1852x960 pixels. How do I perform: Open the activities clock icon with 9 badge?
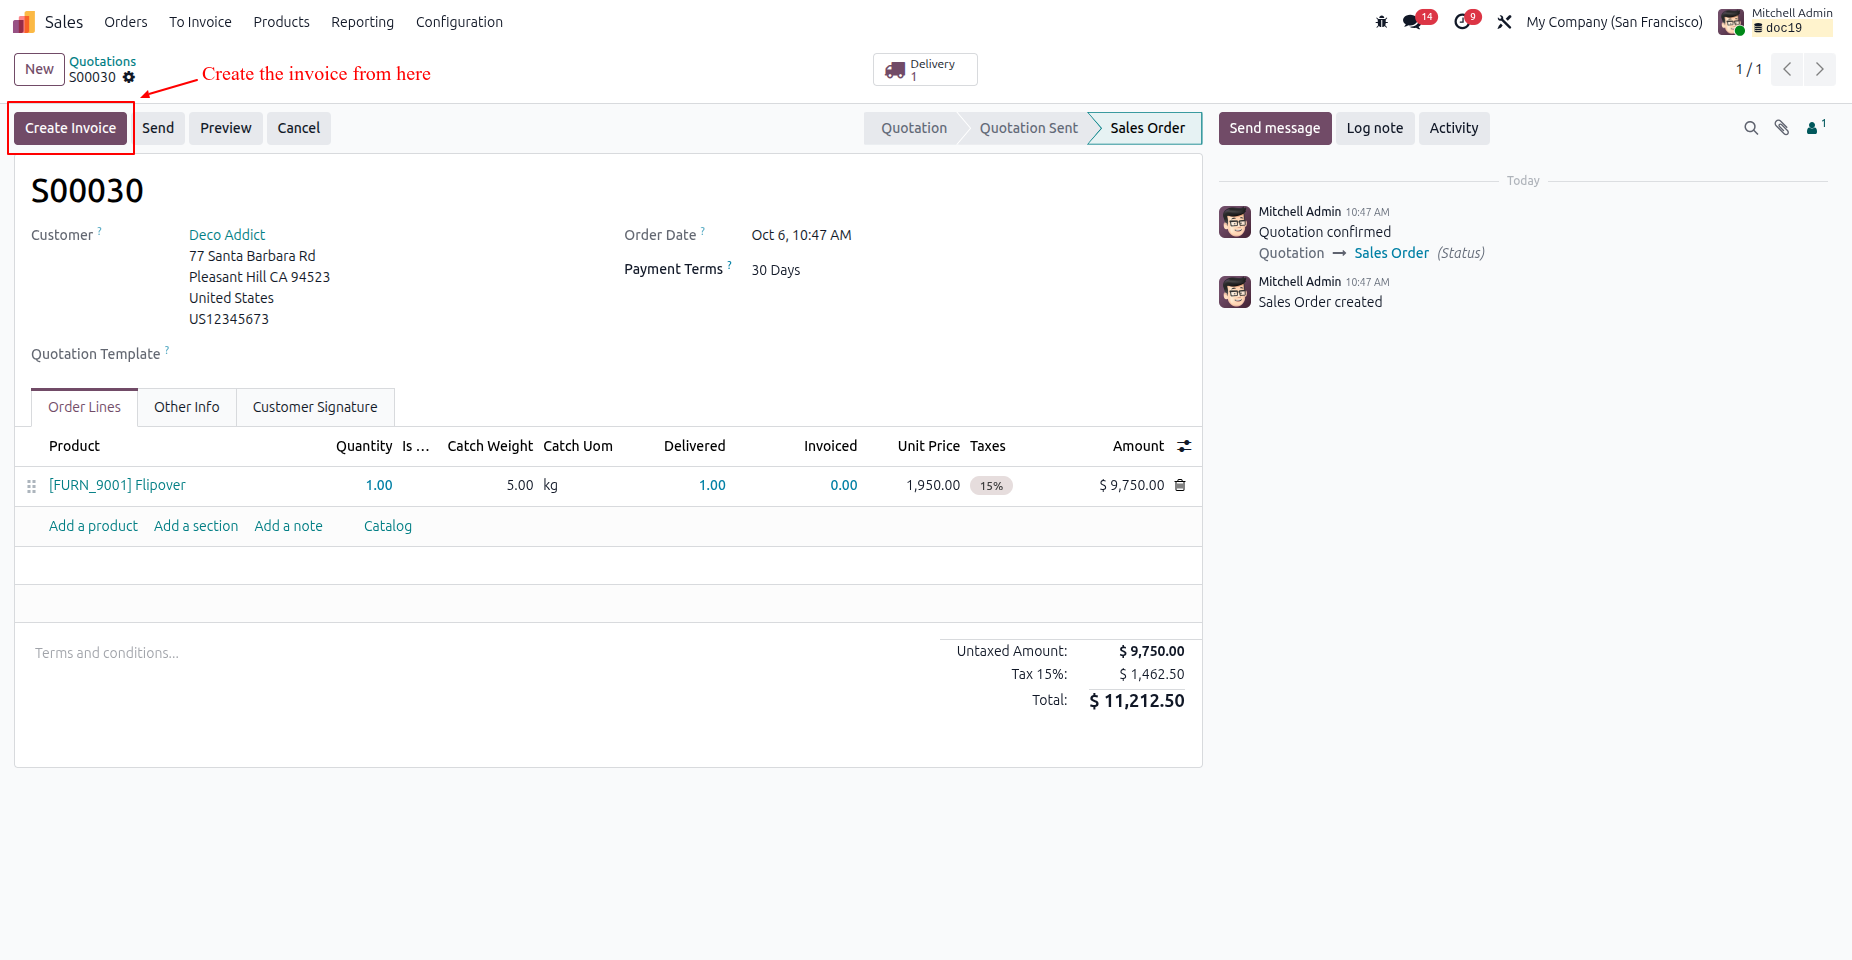1462,22
